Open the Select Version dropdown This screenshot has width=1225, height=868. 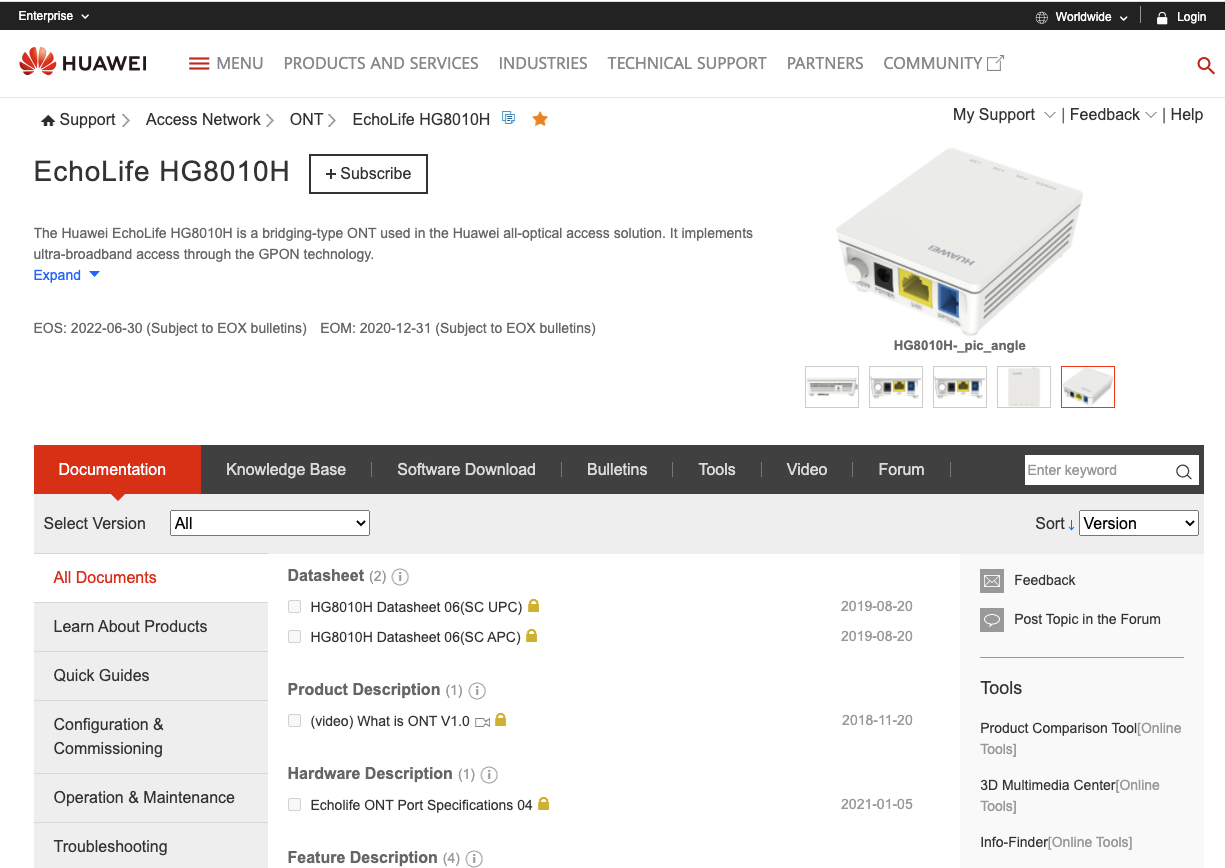[269, 522]
